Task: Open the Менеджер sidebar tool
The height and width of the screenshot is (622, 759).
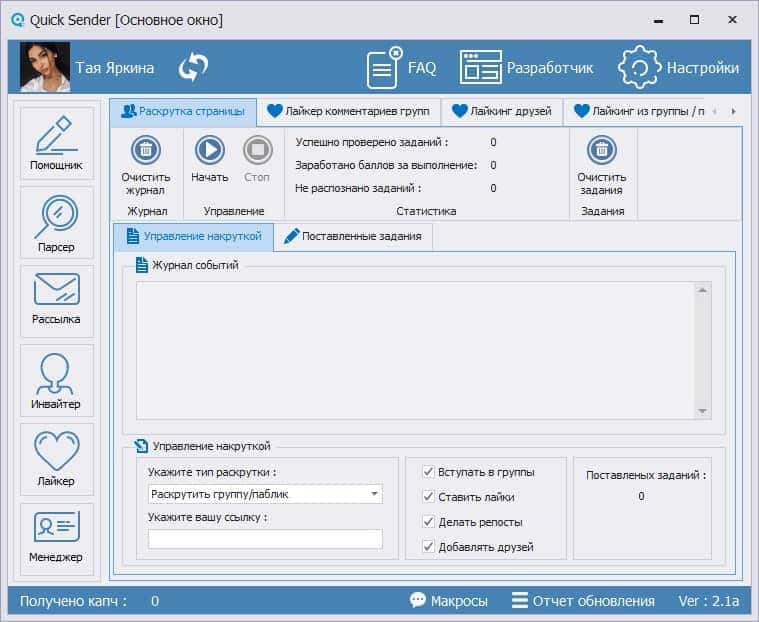Action: [57, 539]
